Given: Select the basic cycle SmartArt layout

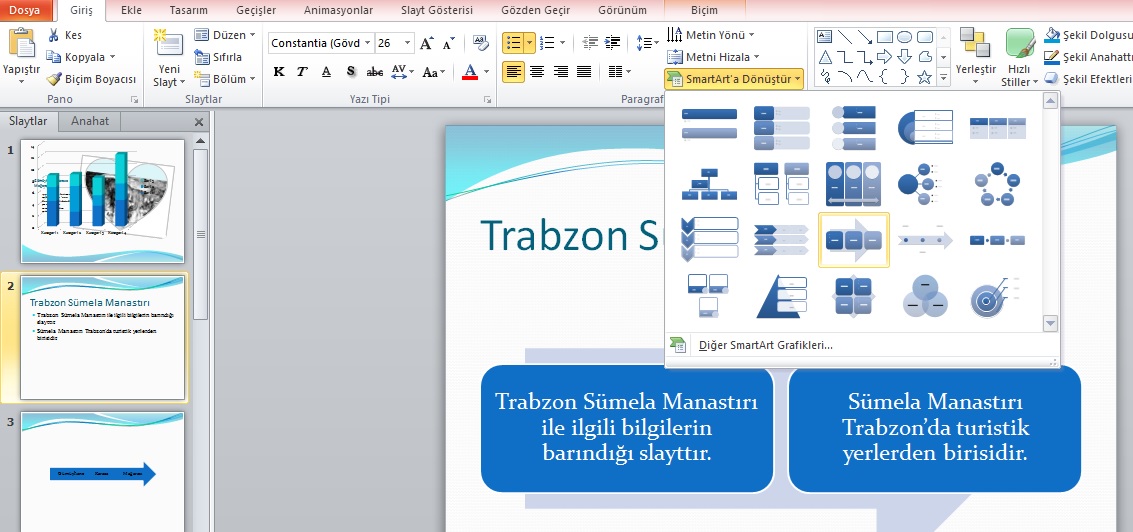Looking at the screenshot, I should point(996,184).
